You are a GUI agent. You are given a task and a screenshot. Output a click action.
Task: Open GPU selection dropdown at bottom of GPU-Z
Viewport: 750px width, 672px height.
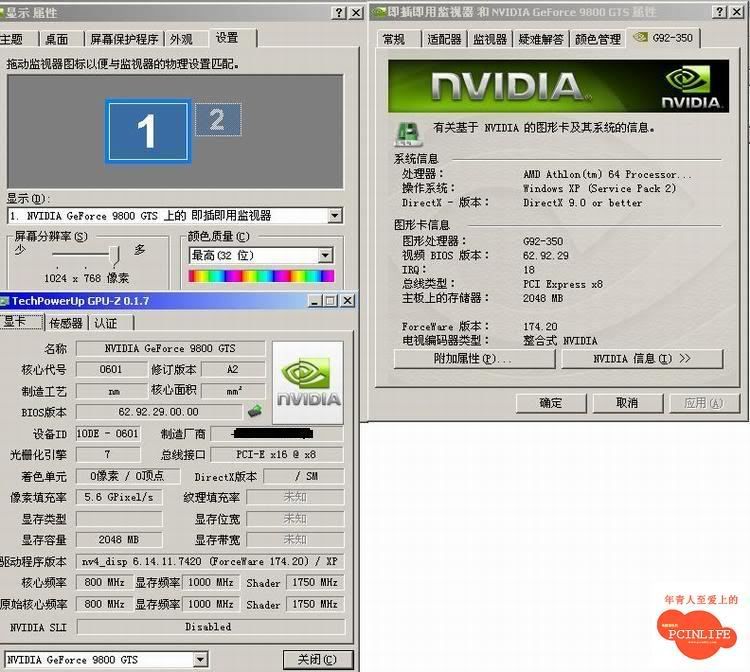[200, 660]
